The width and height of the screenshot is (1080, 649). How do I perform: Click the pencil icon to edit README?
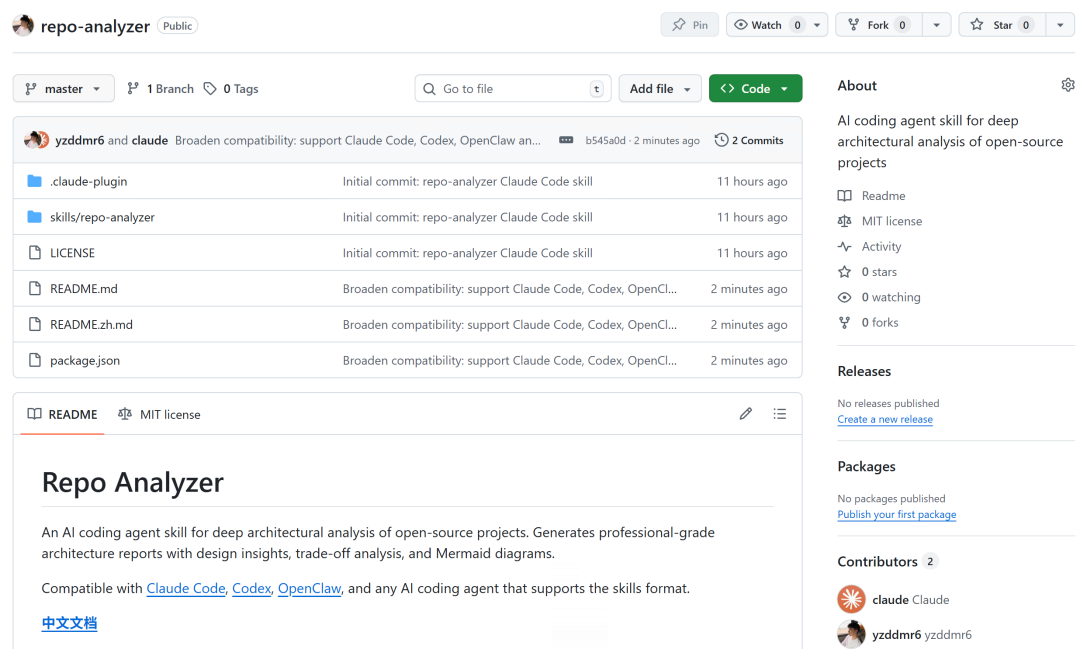[745, 413]
